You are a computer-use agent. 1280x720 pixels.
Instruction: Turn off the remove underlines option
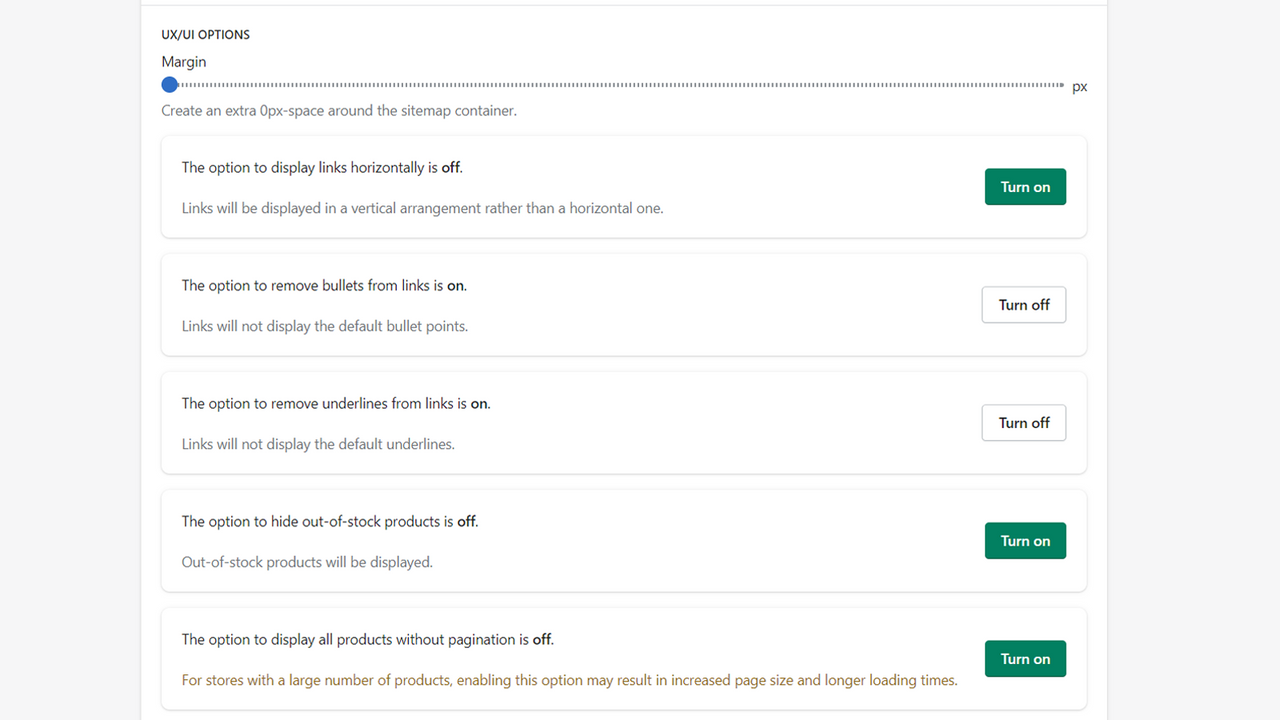[x=1023, y=422]
